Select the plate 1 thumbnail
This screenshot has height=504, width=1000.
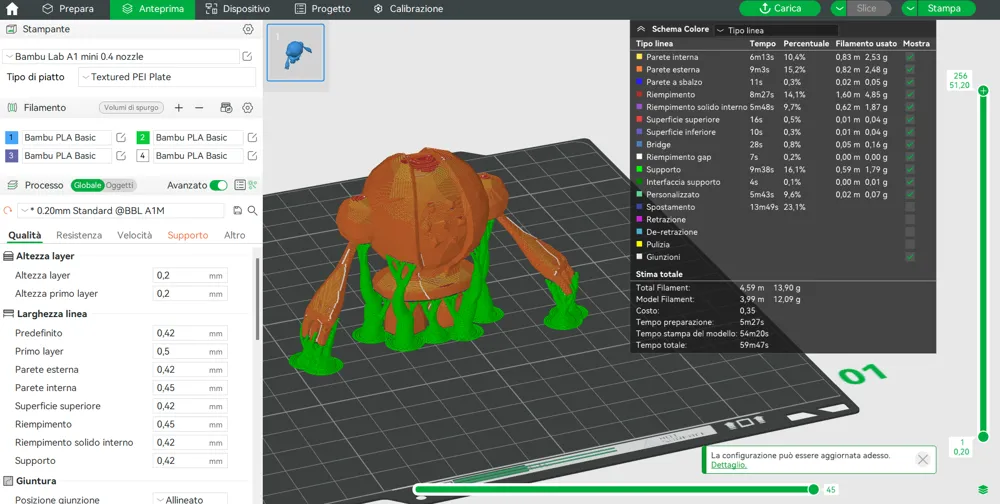pos(295,53)
